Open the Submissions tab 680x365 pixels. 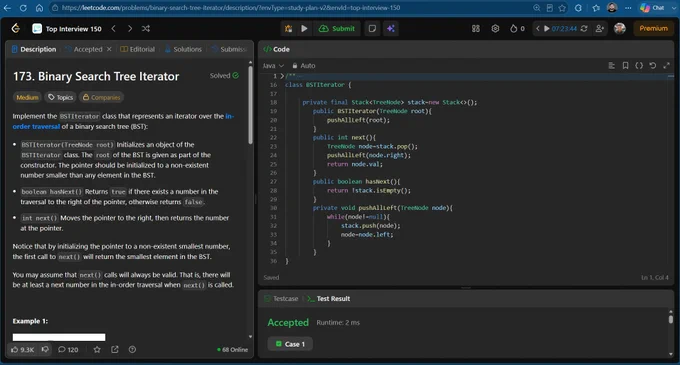tap(229, 49)
